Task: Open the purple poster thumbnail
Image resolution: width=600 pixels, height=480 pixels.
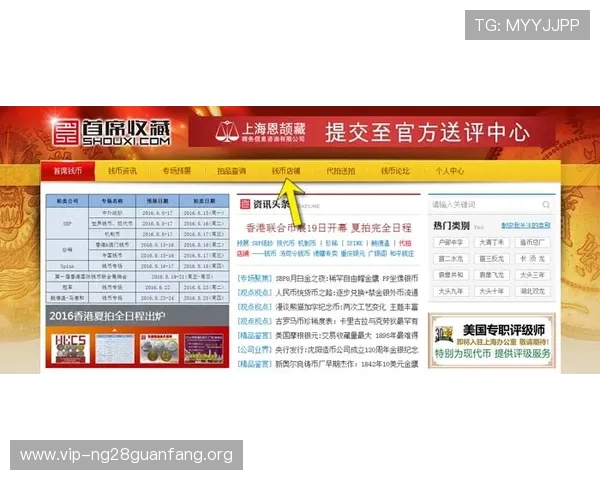Action: pos(204,349)
